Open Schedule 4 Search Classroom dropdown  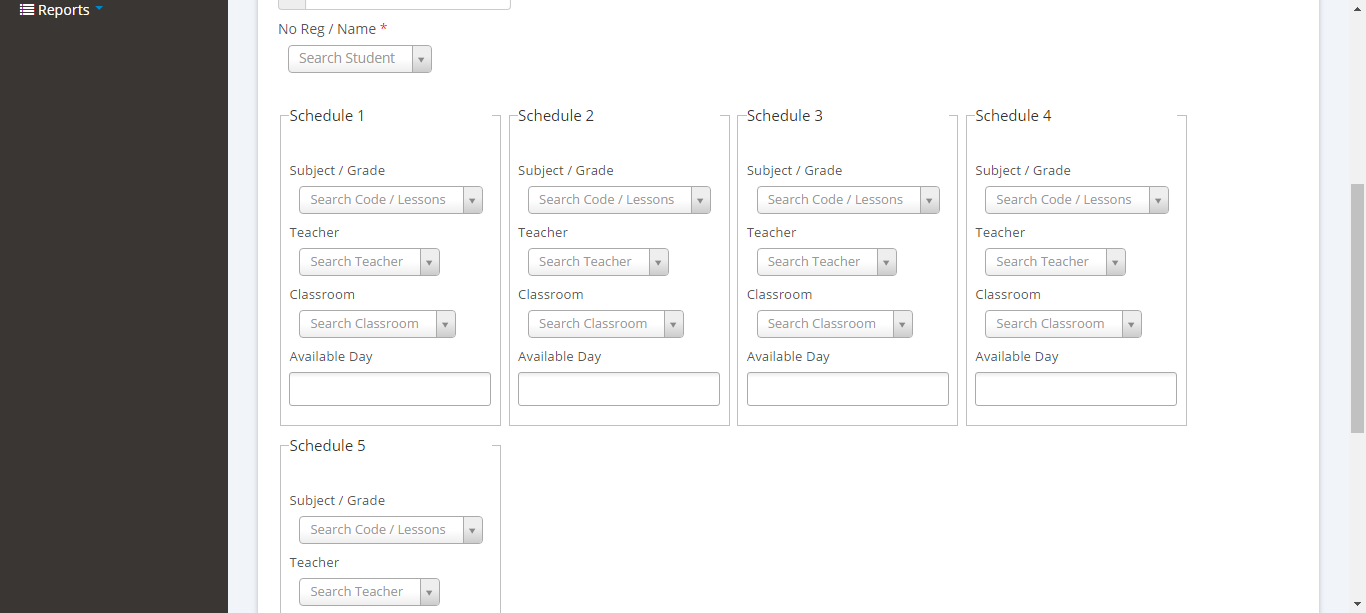(1062, 324)
